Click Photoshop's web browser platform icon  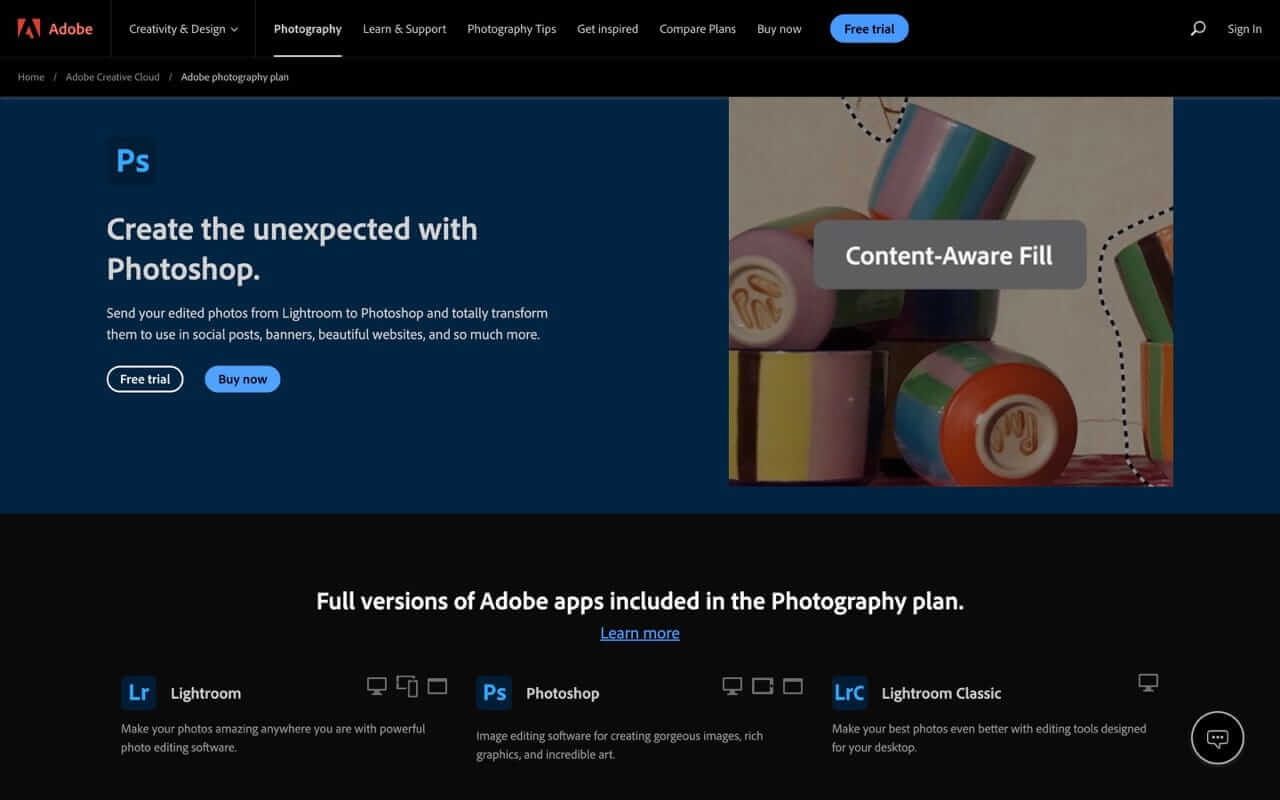point(793,686)
